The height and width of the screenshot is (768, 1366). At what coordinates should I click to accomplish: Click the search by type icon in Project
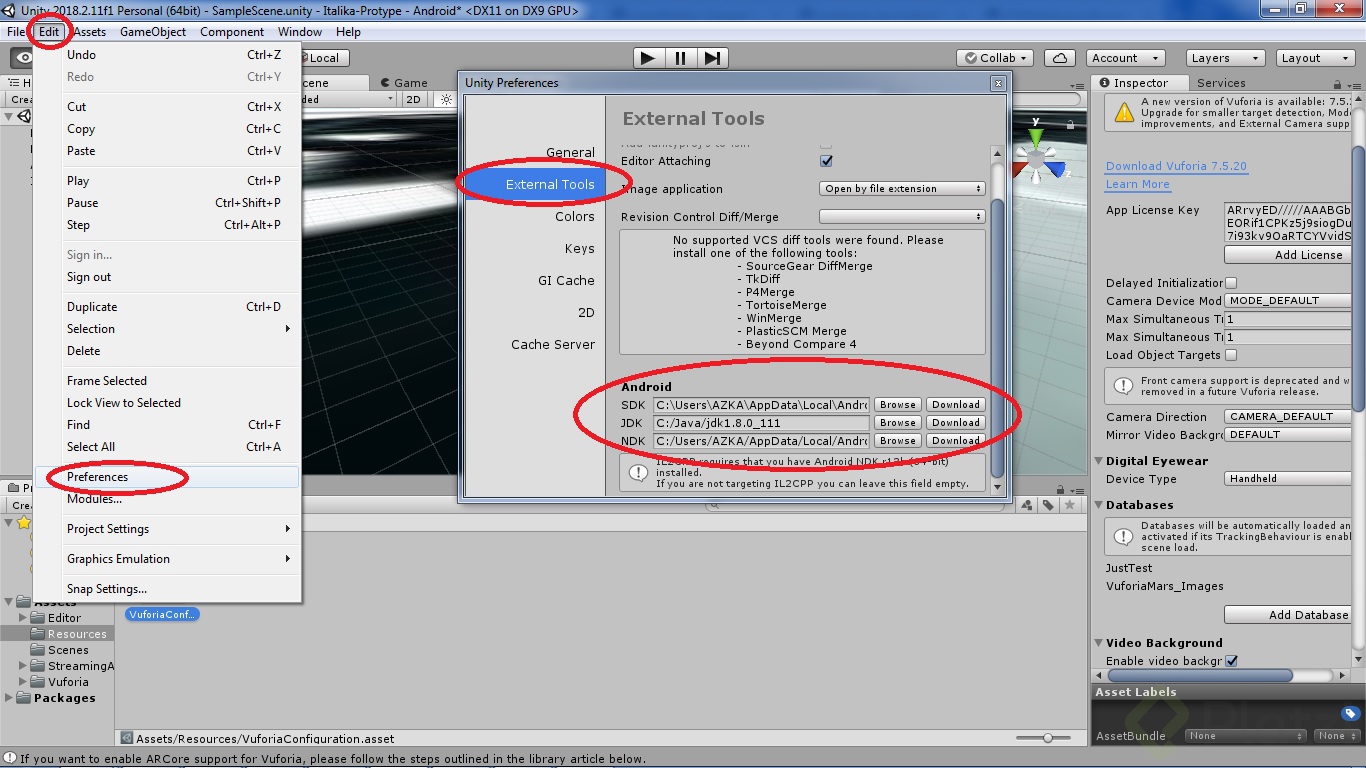point(1027,506)
